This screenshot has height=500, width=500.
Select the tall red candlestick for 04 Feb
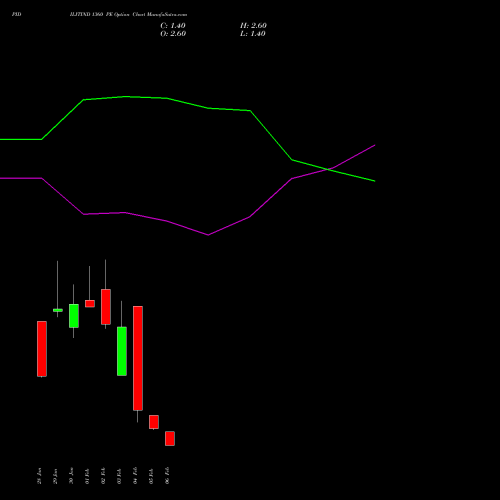[x=138, y=358]
